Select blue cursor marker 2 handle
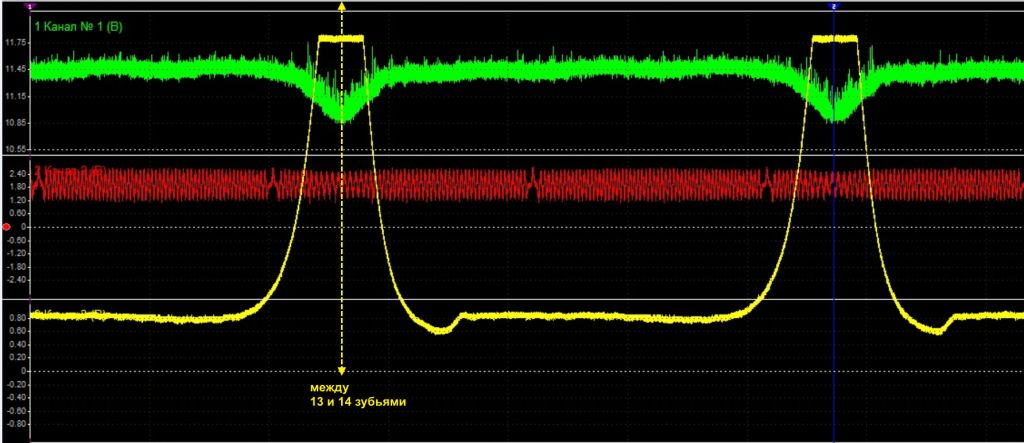1024x443 pixels. [833, 6]
